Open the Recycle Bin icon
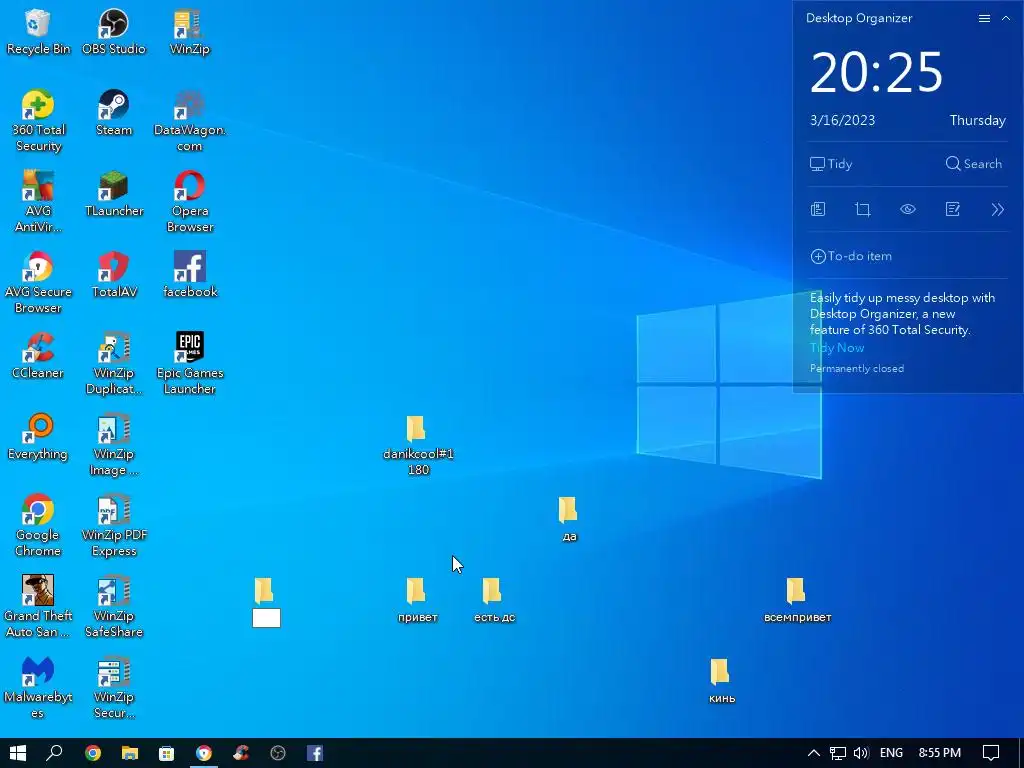1024x768 pixels. pos(38,31)
